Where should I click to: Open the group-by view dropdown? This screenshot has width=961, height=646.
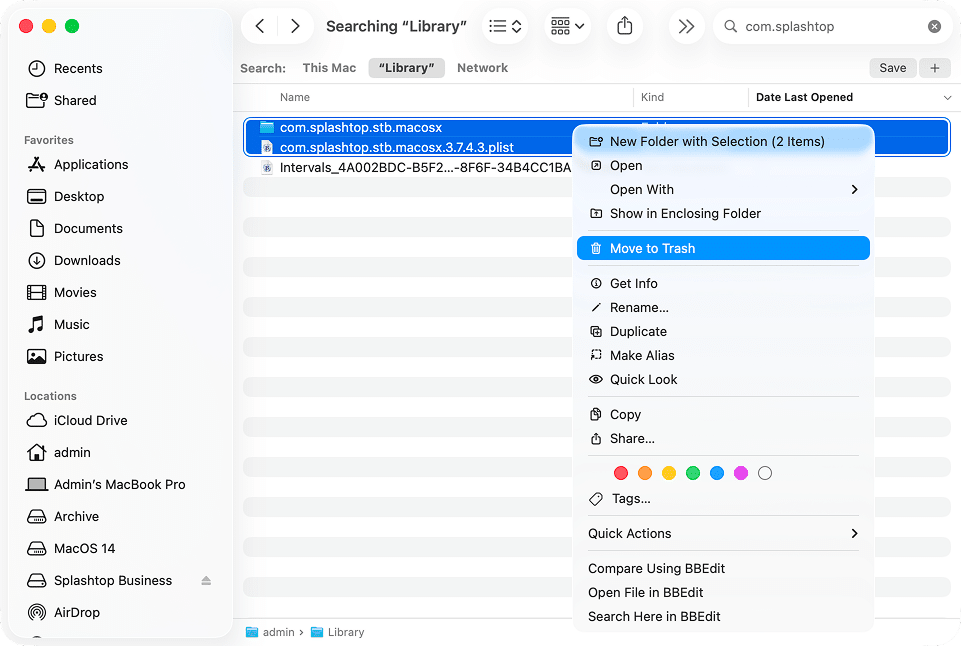click(567, 27)
